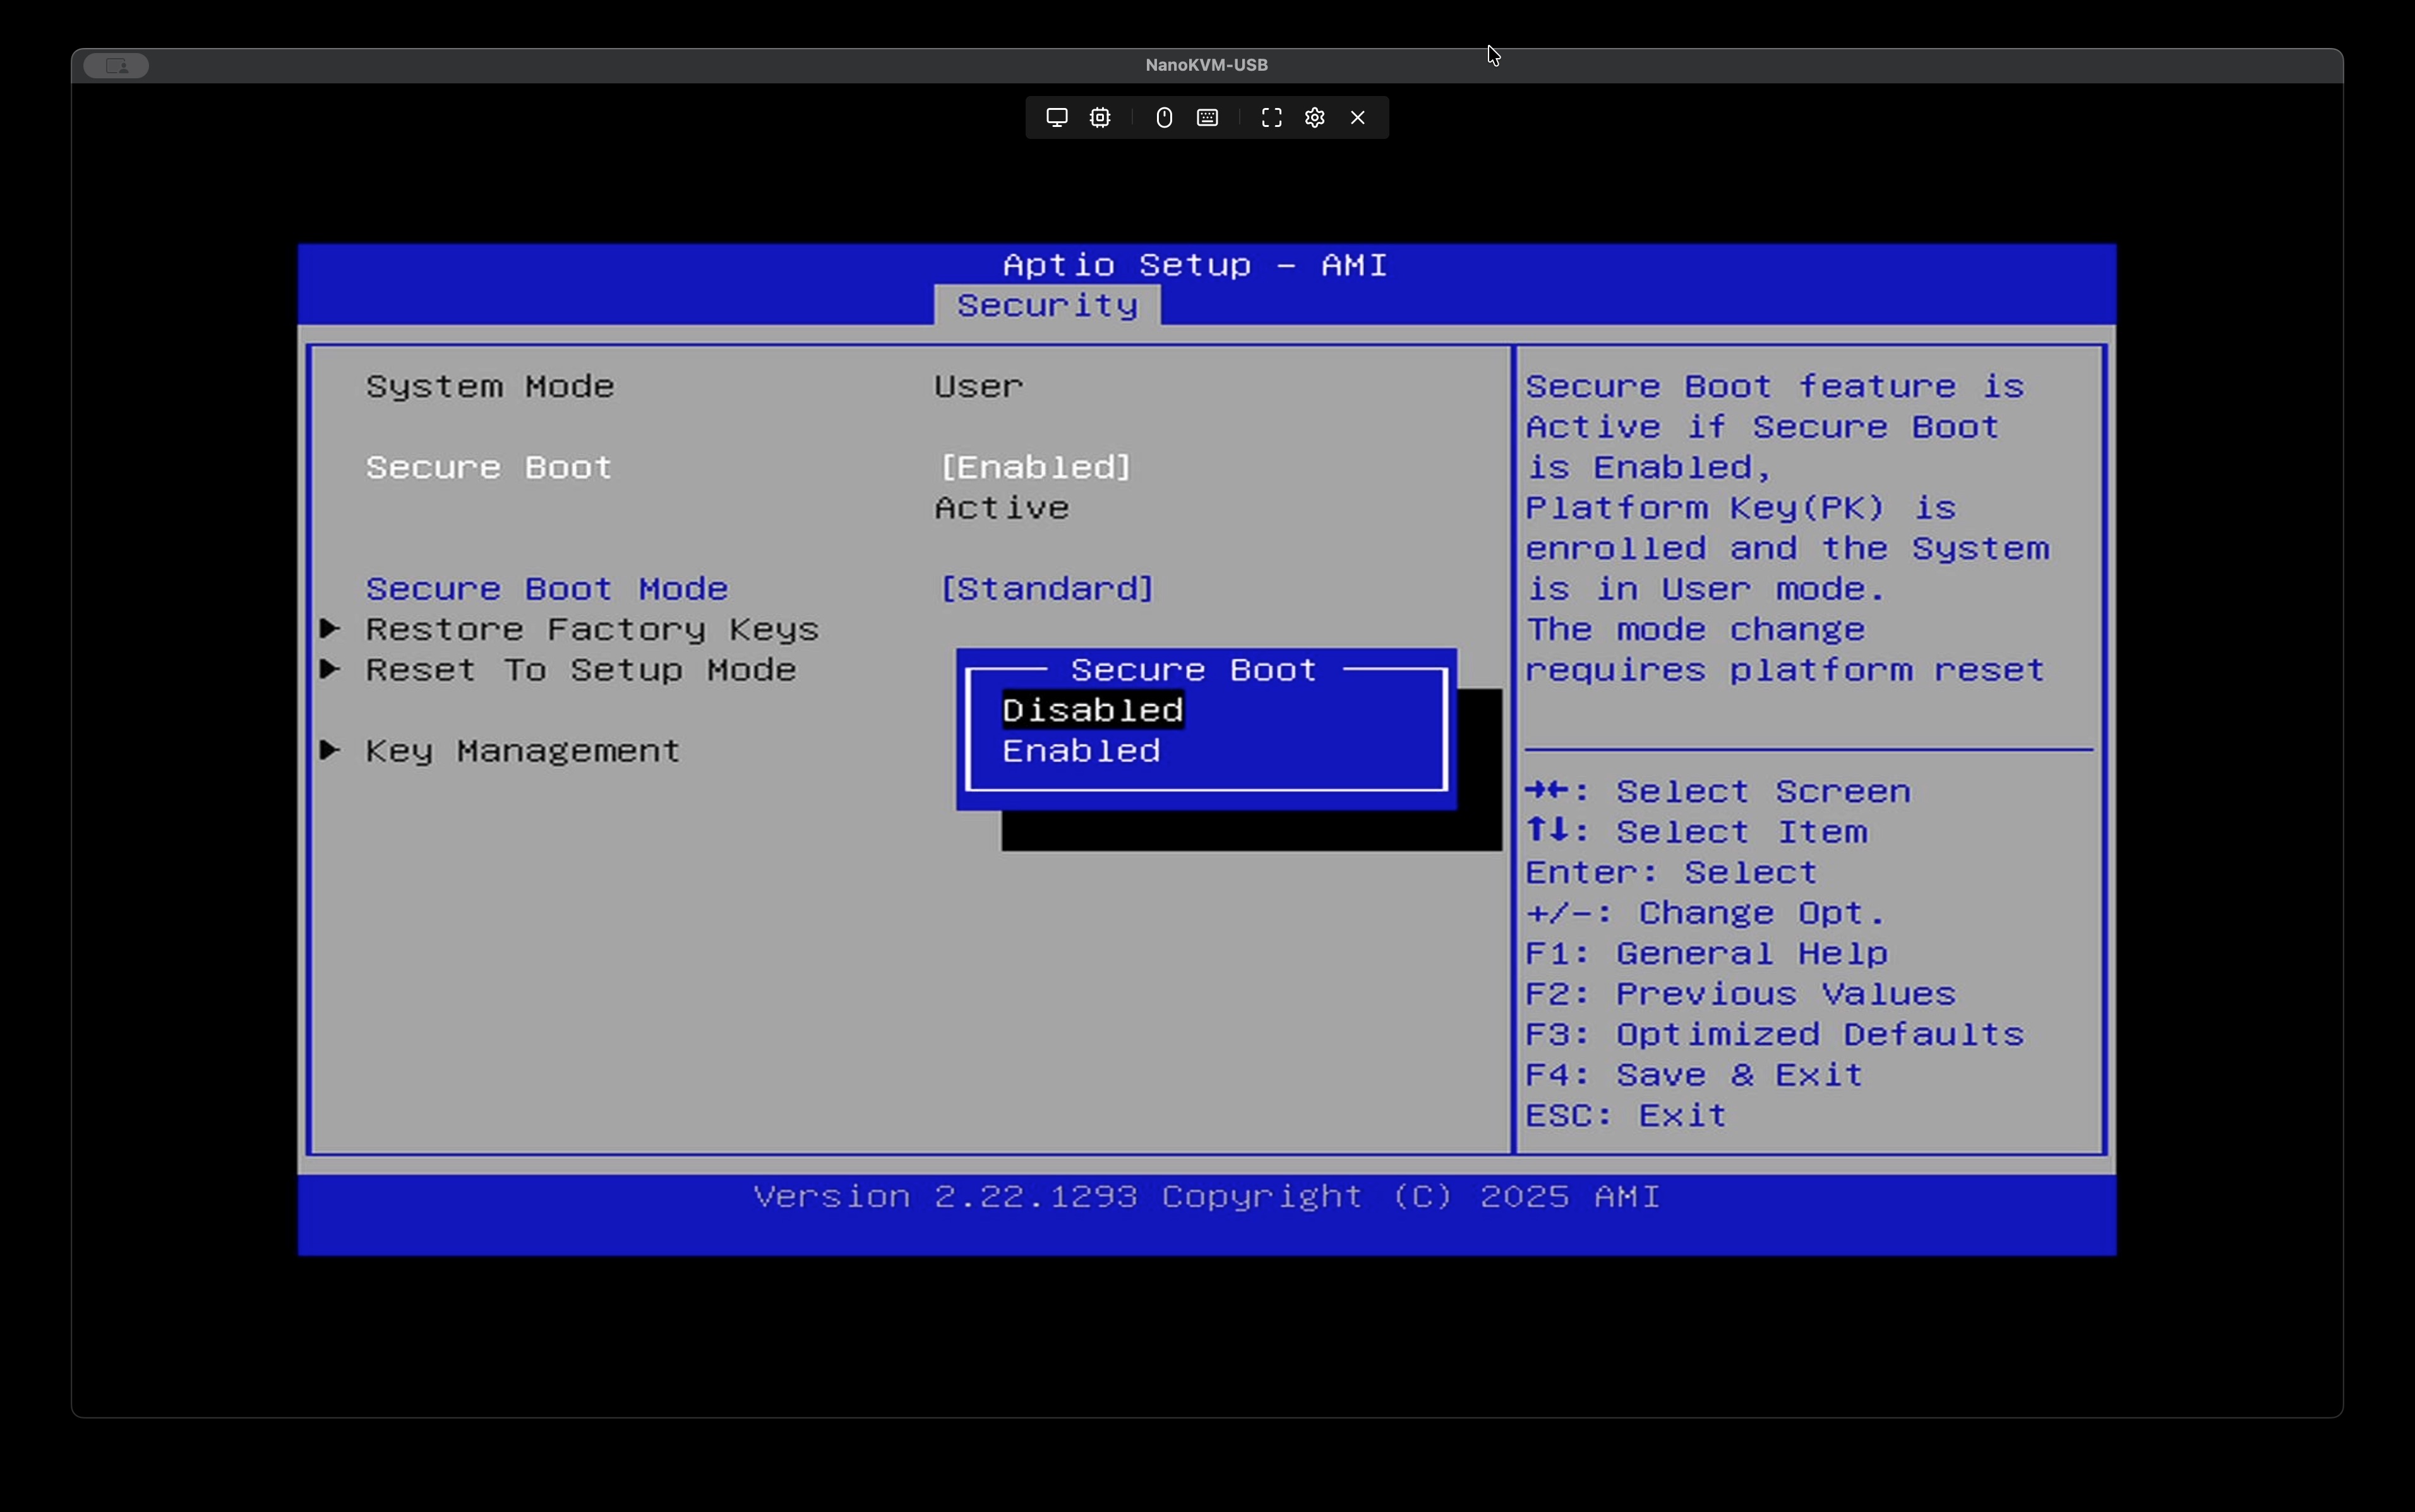This screenshot has height=1512, width=2415.
Task: Open the Secure Boot Mode [Standard] dropdown
Action: [x=1046, y=589]
